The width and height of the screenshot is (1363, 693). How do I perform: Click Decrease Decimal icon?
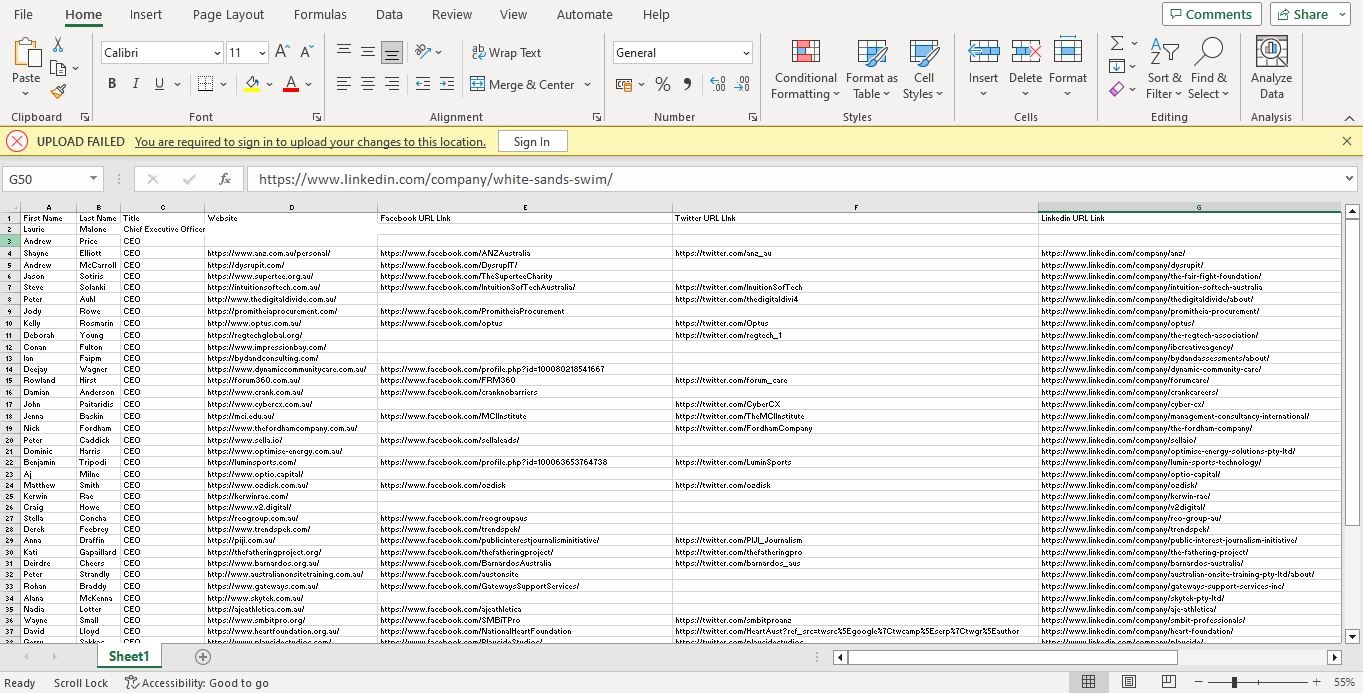(x=742, y=85)
